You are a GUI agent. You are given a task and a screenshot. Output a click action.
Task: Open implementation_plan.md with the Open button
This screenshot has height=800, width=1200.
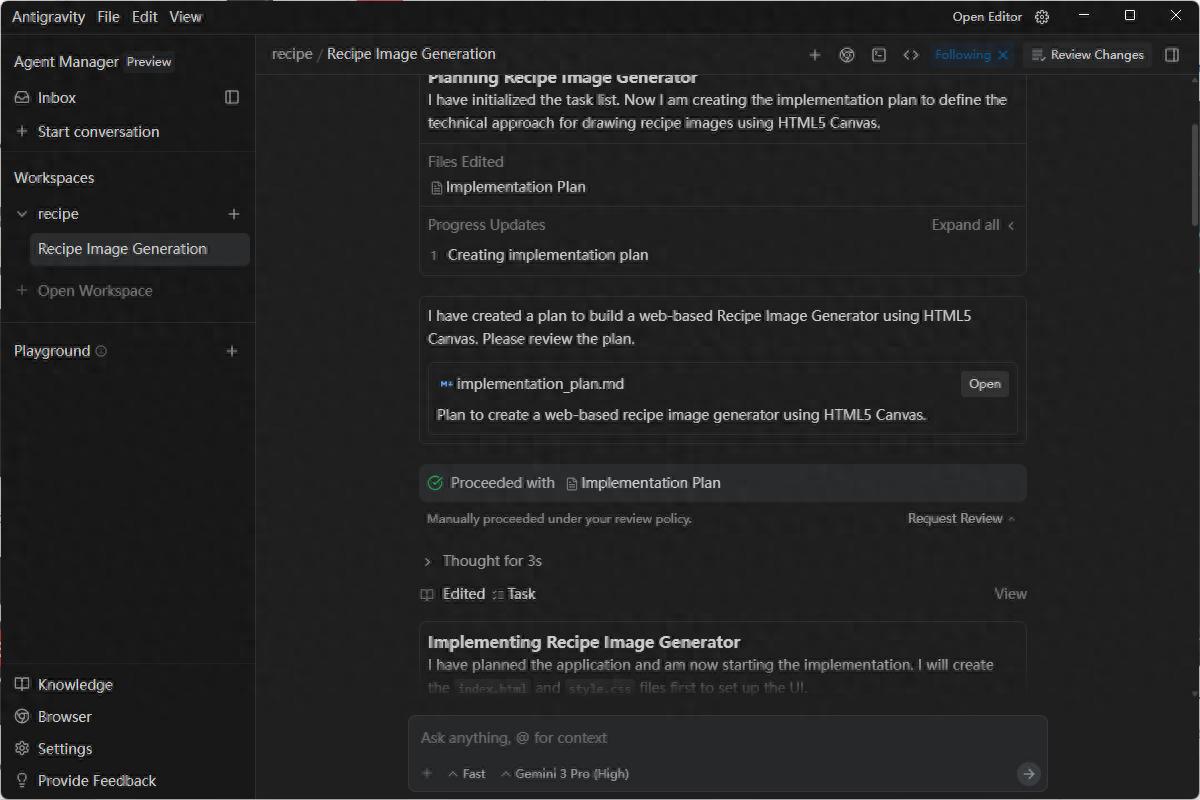coord(984,384)
